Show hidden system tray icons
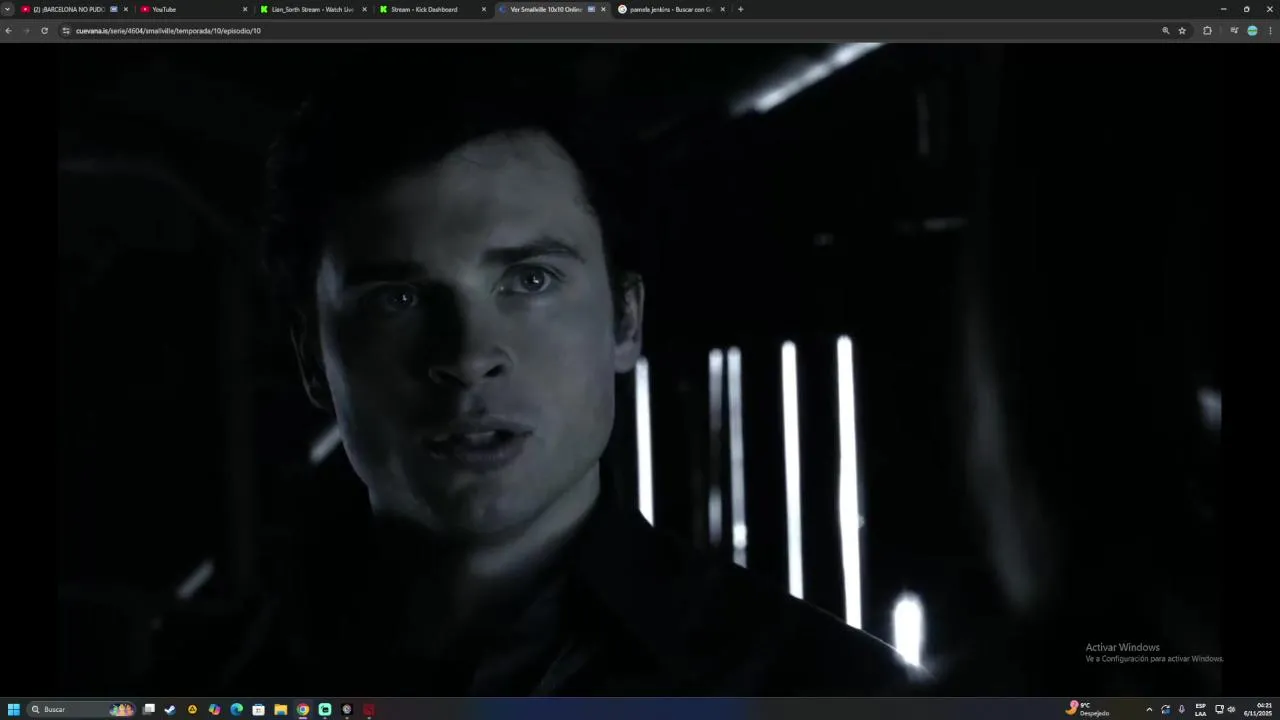Screen dimensions: 1280x720 [1149, 709]
